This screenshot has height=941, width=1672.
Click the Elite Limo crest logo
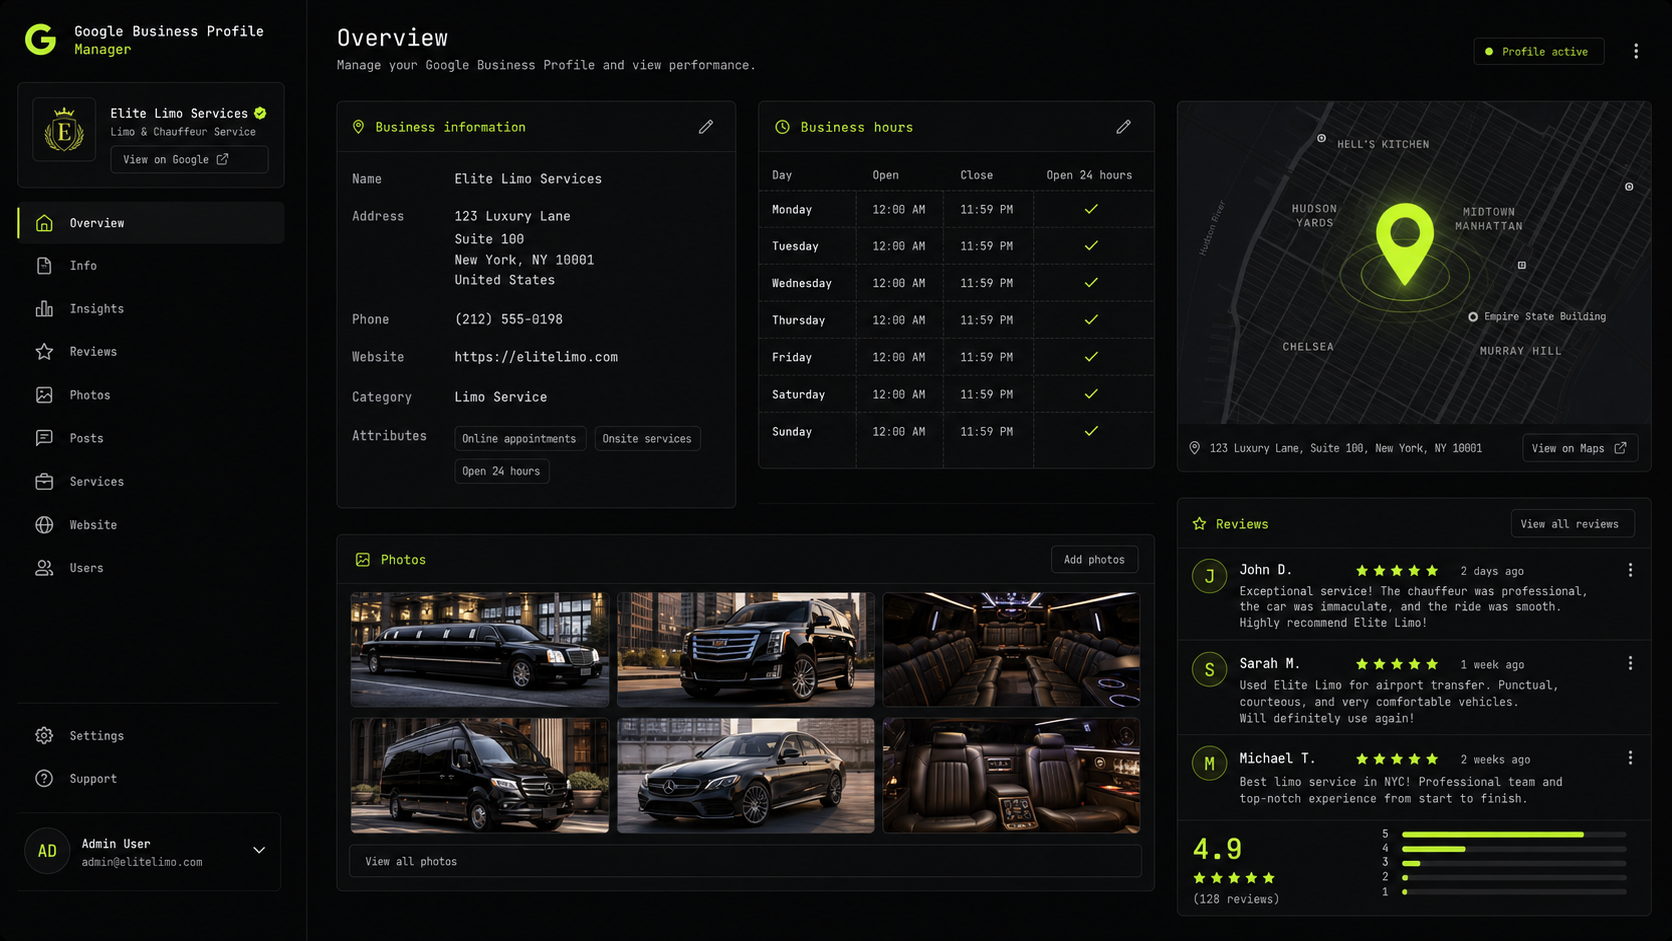pos(64,129)
